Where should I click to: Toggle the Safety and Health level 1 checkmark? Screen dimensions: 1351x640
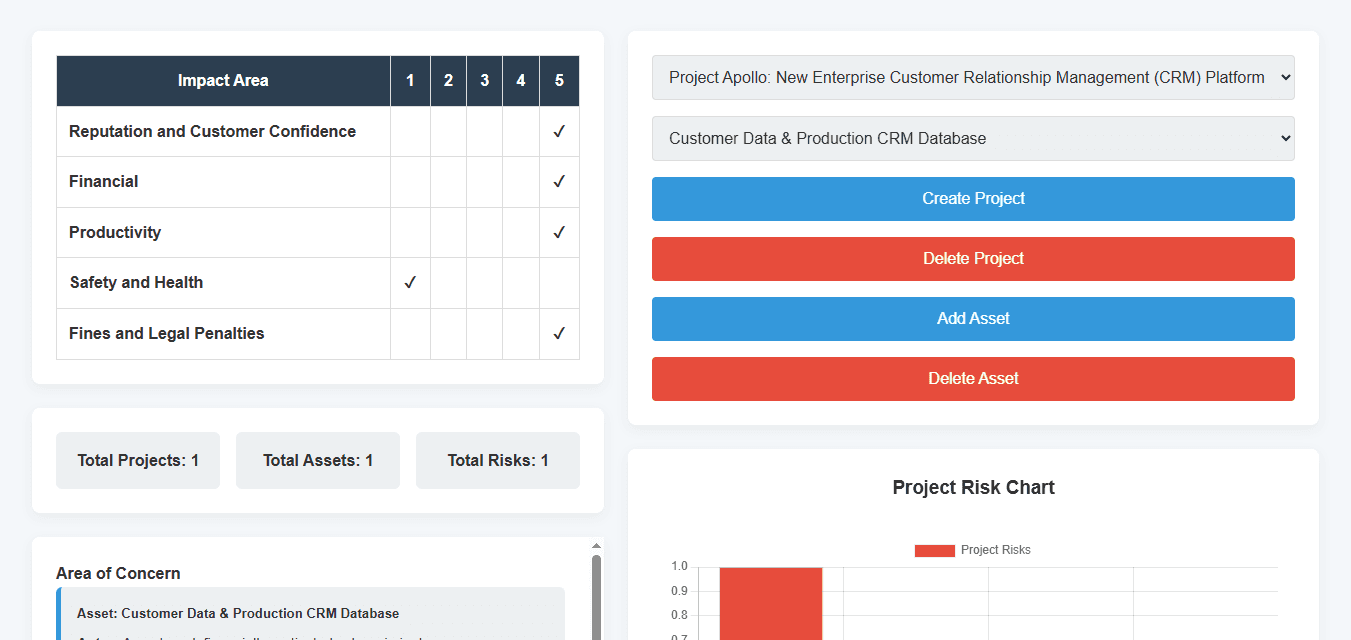click(410, 282)
